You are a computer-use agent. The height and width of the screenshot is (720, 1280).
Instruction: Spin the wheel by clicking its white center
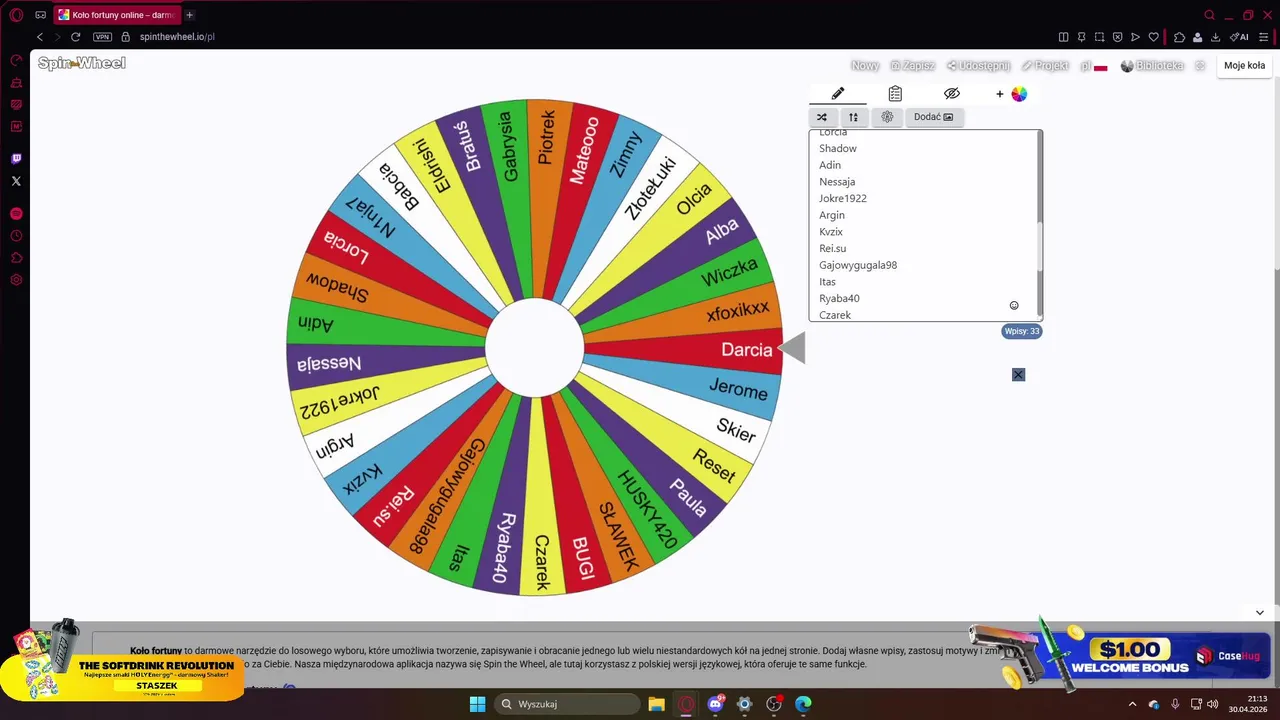tap(534, 347)
